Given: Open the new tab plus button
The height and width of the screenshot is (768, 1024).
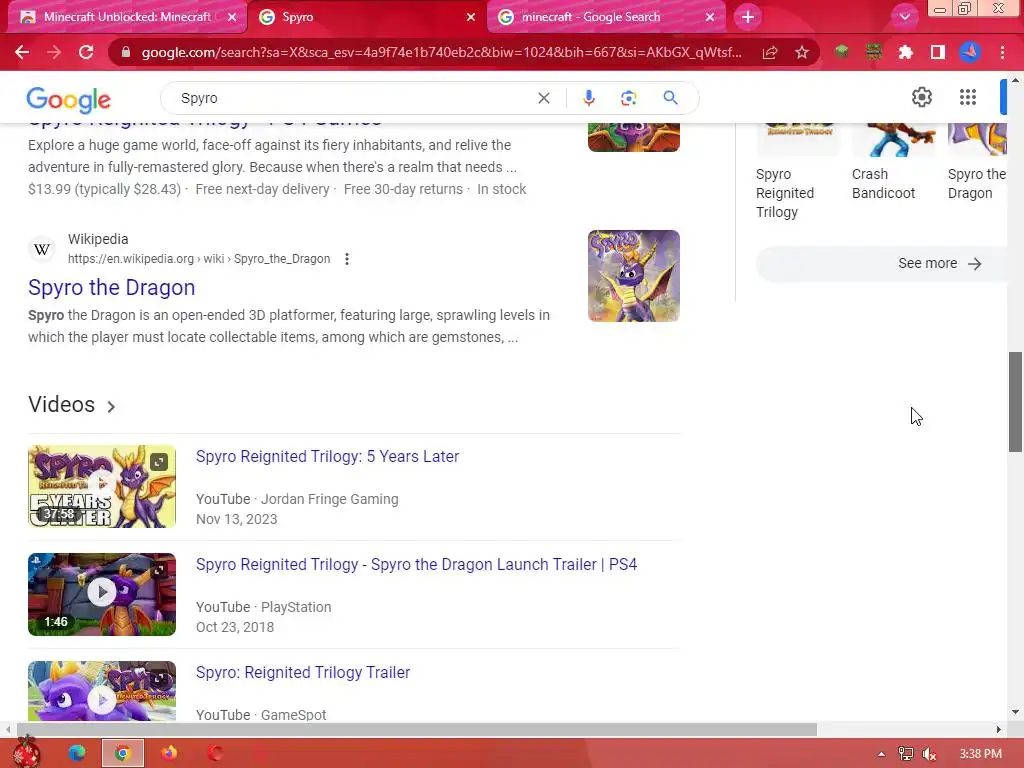Looking at the screenshot, I should coord(748,17).
